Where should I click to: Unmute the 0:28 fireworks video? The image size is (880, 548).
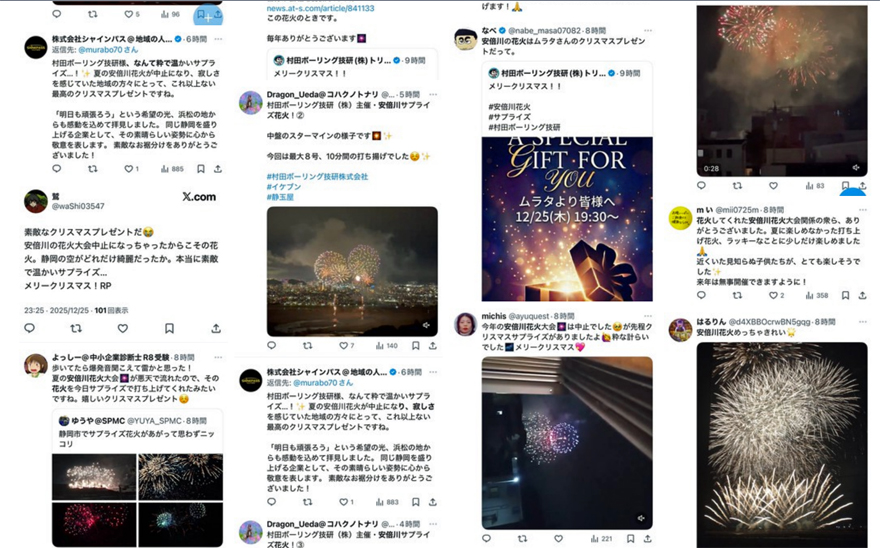pos(856,167)
